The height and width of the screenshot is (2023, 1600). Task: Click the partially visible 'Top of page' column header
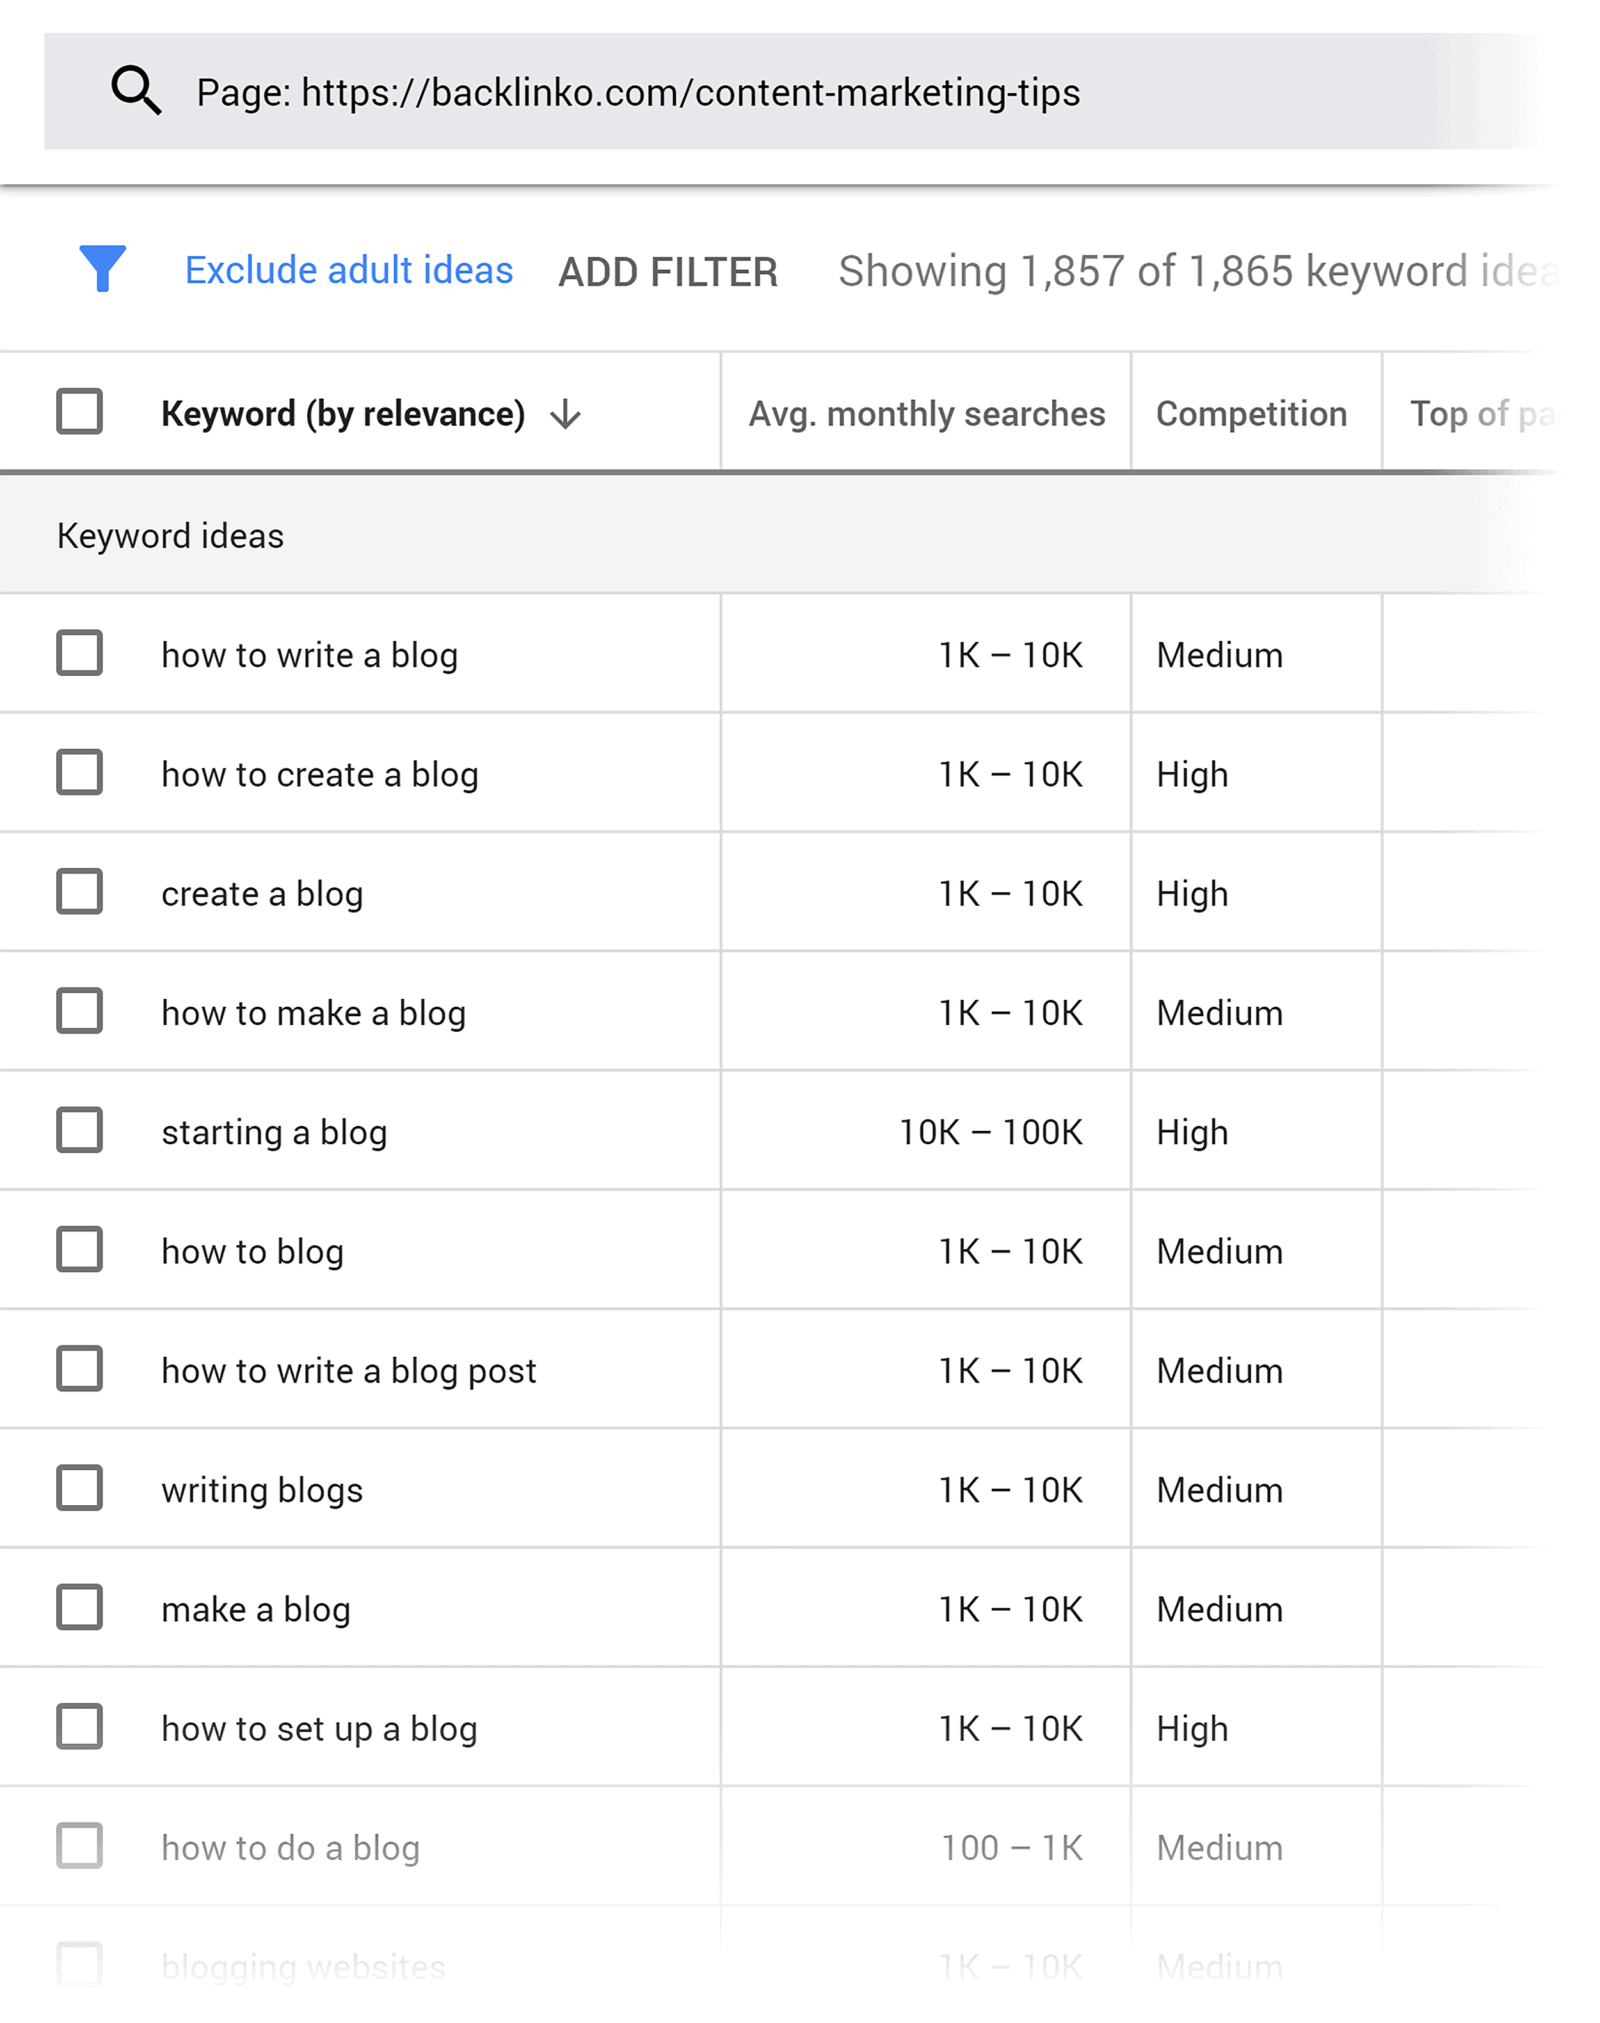point(1487,413)
